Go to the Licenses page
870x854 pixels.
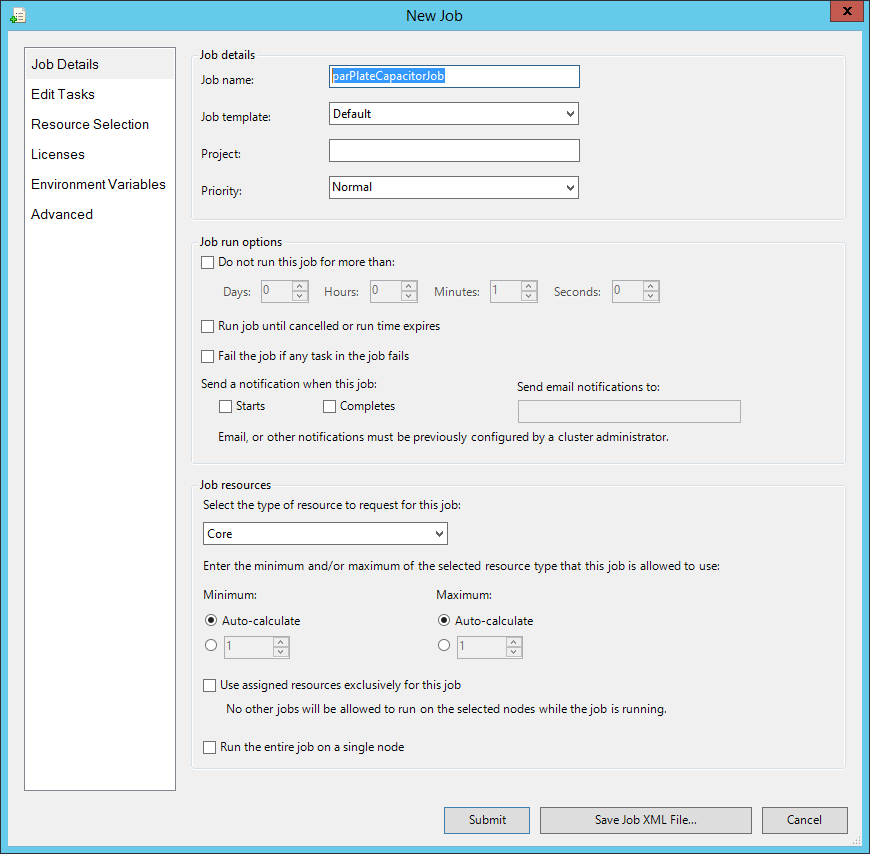point(99,154)
